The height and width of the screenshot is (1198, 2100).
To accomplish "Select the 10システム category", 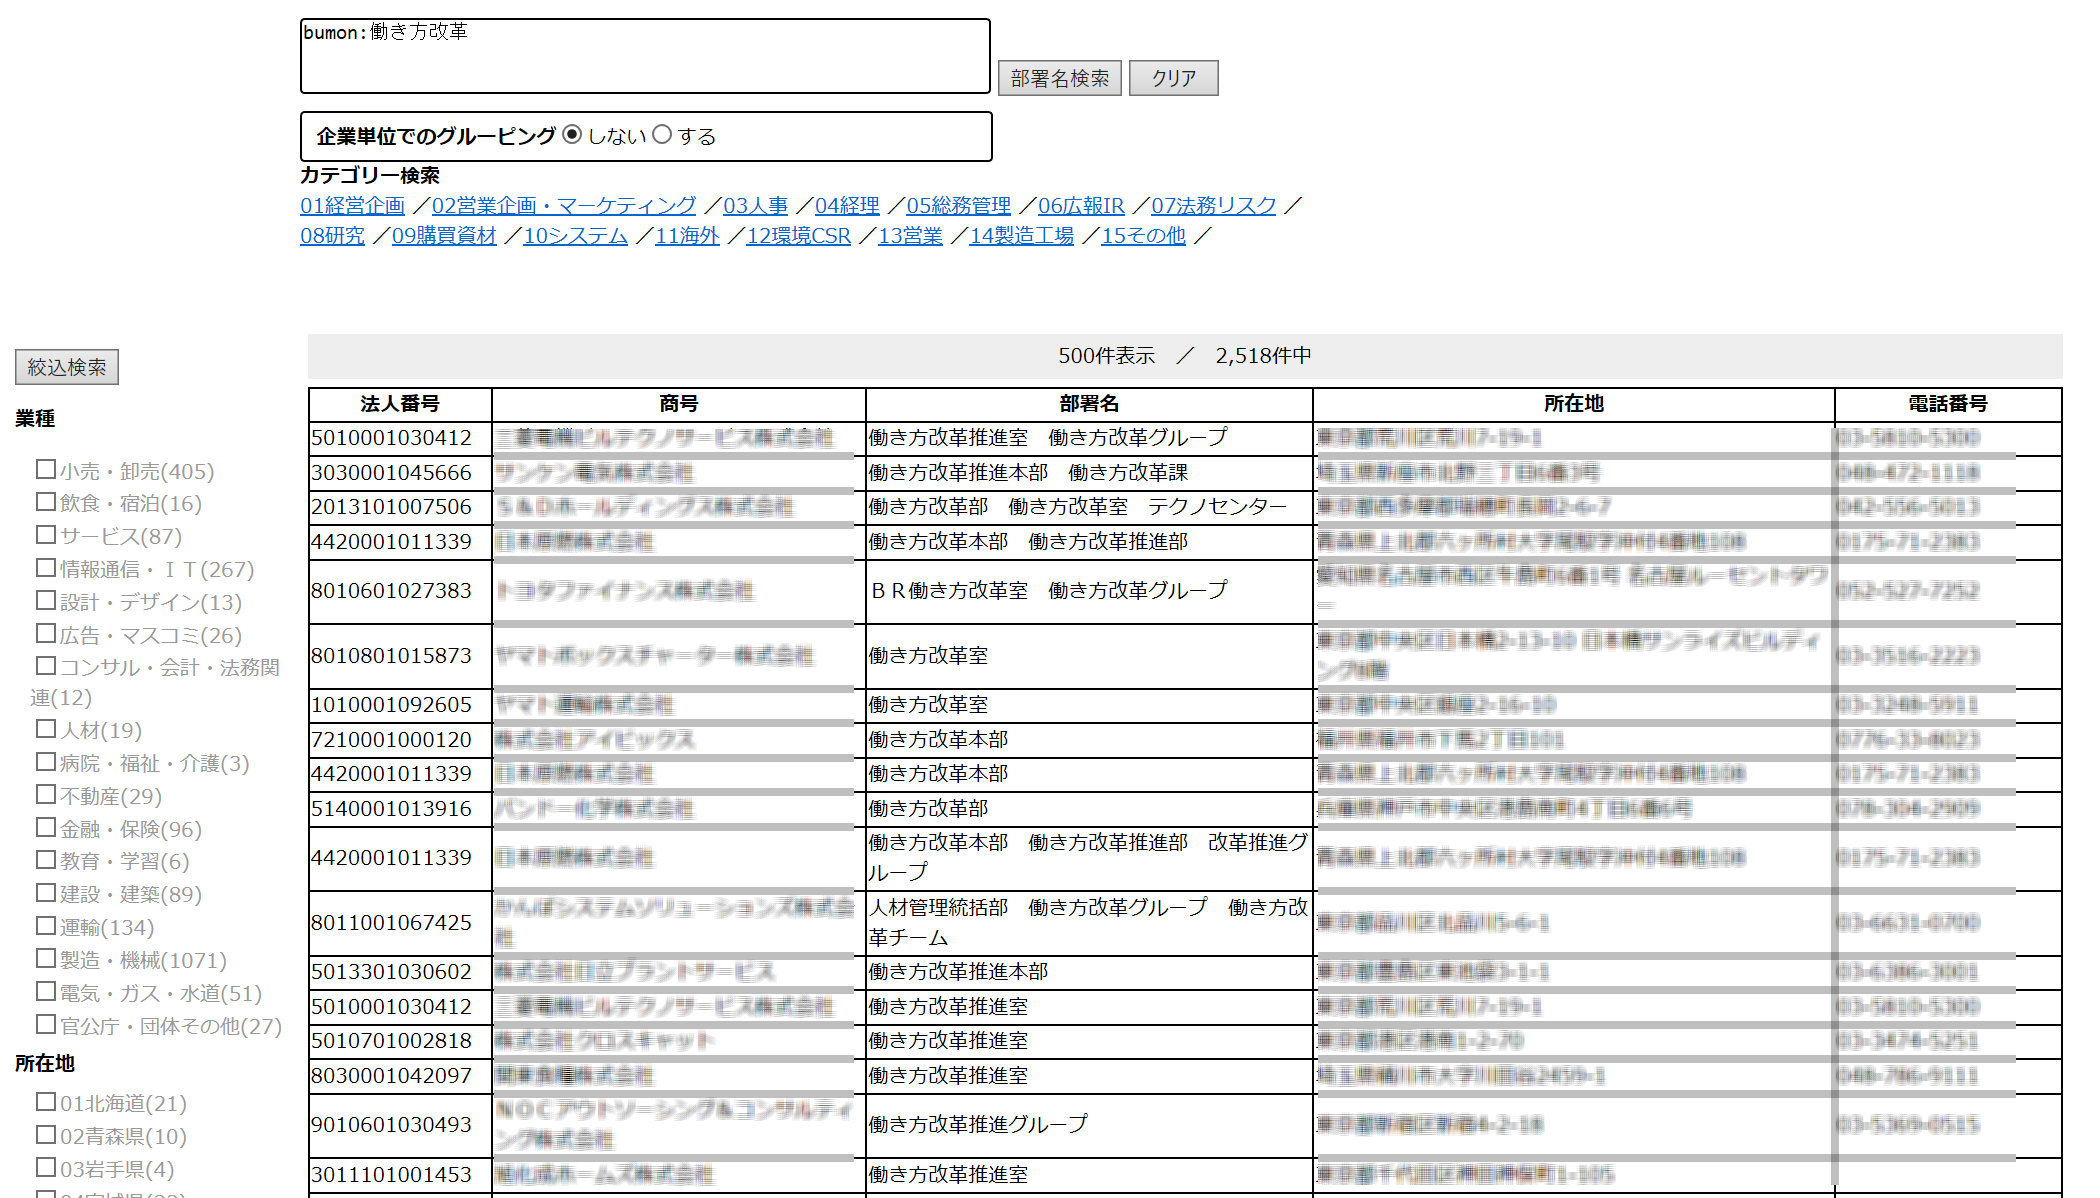I will pyautogui.click(x=575, y=236).
